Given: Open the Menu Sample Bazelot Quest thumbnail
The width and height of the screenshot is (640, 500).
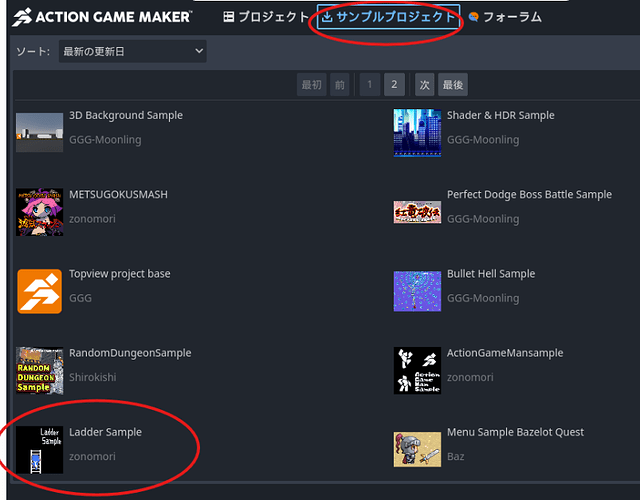Looking at the screenshot, I should [417, 449].
